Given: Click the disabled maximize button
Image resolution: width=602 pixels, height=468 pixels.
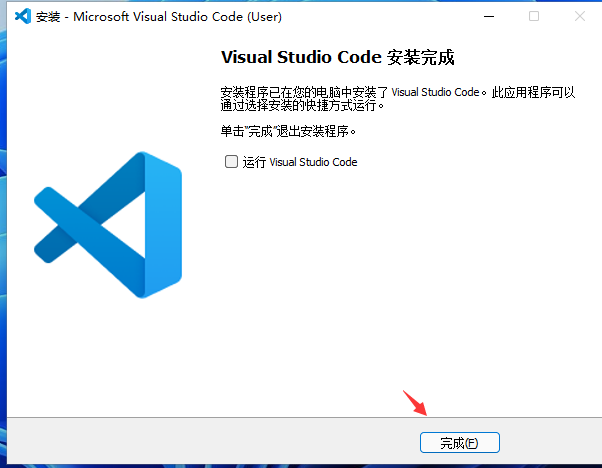Looking at the screenshot, I should 534,16.
